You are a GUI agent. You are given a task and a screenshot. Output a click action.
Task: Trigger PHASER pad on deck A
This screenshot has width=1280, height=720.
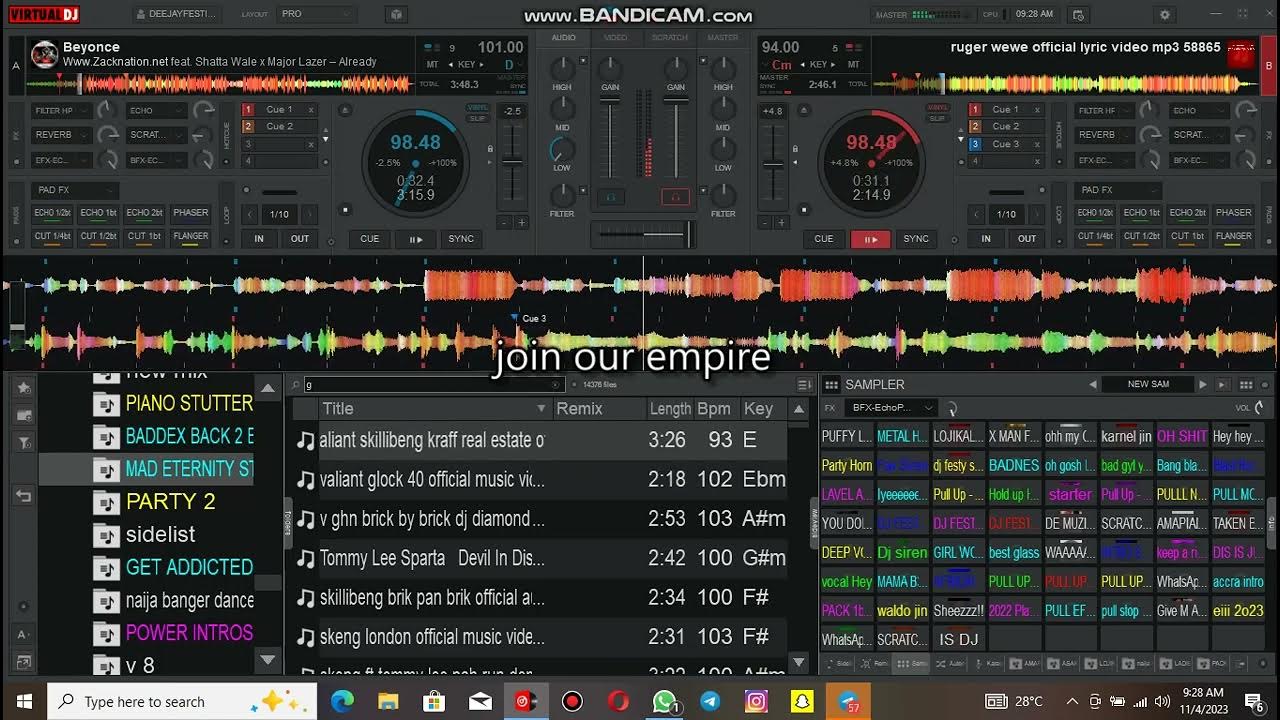190,213
